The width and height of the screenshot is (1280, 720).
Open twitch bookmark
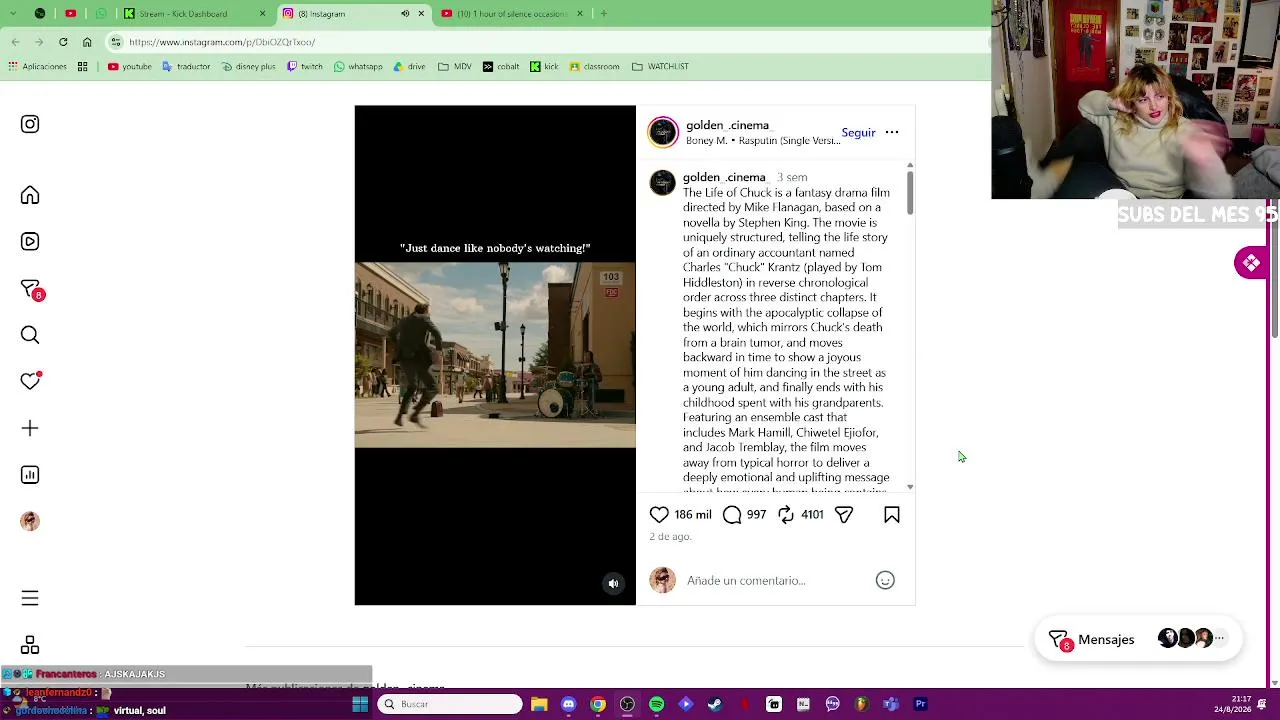305,67
